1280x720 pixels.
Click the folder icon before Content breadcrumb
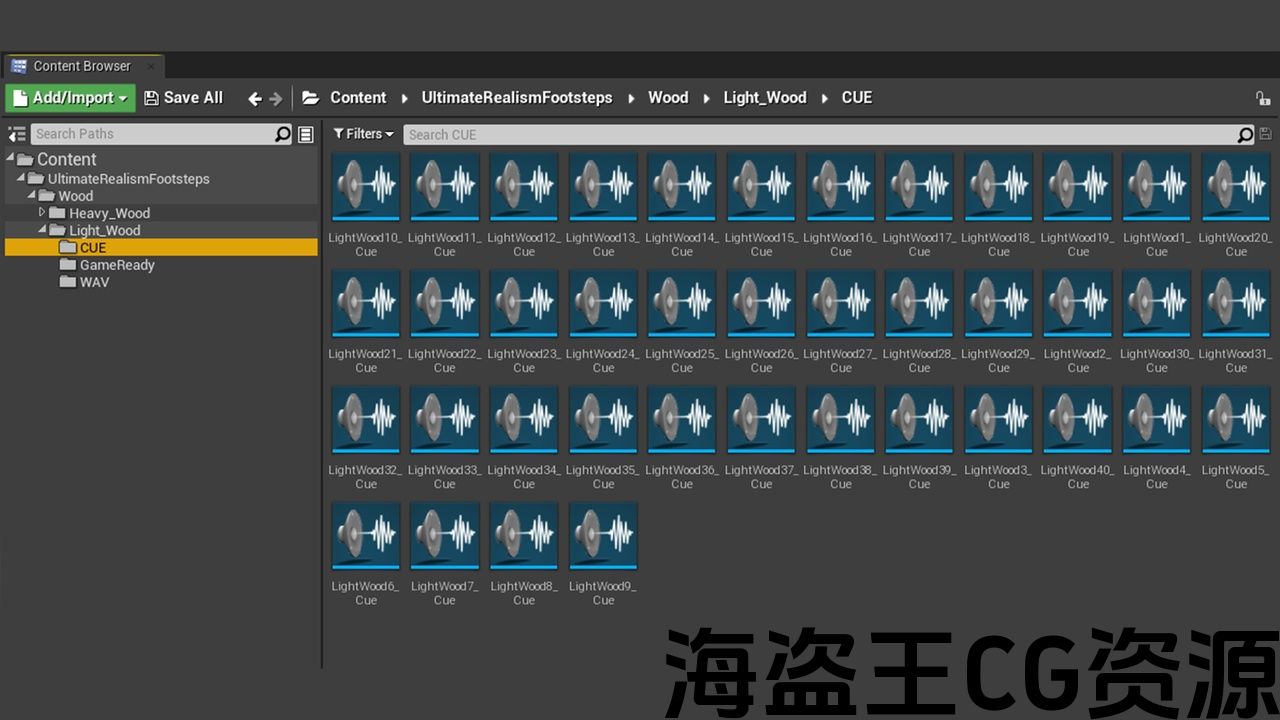[311, 98]
